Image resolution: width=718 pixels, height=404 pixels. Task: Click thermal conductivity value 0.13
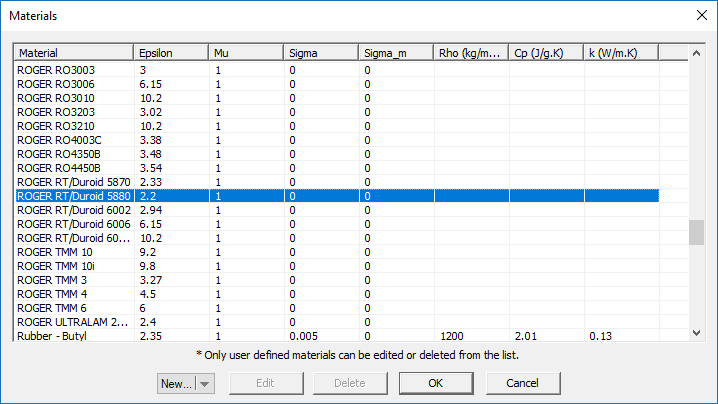(x=601, y=336)
